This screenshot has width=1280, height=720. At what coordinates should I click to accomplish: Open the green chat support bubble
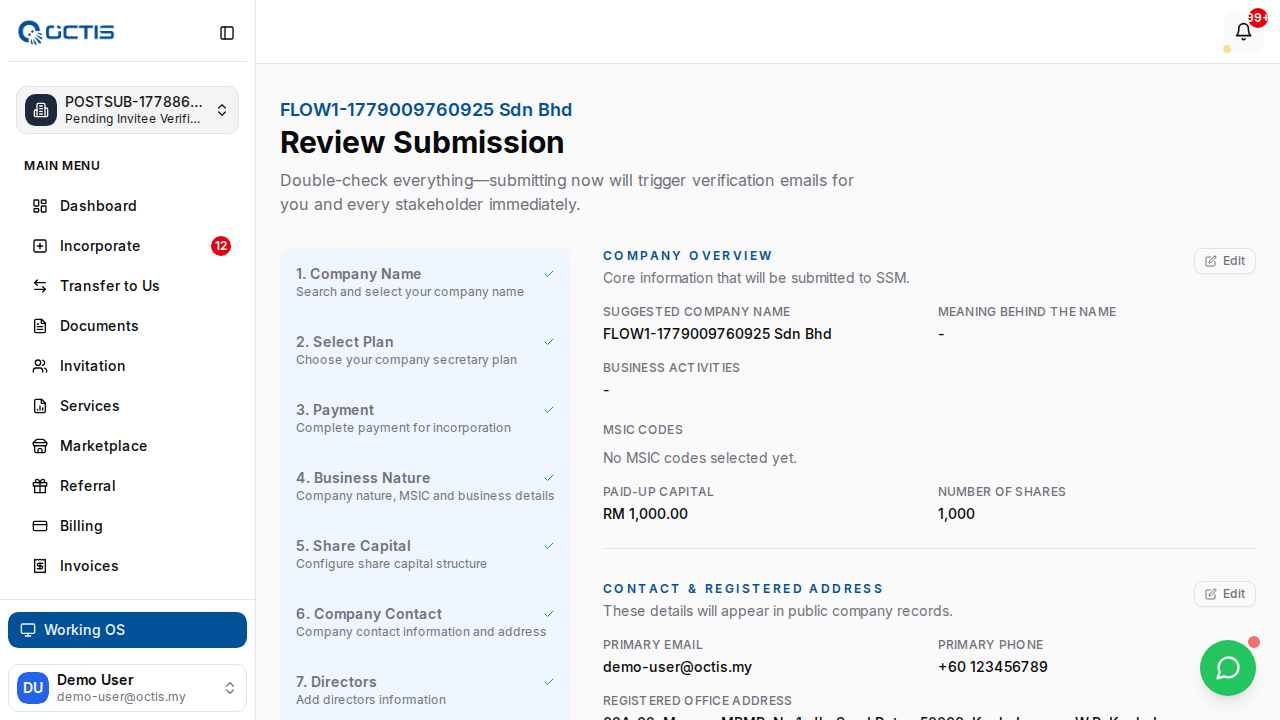pyautogui.click(x=1228, y=668)
